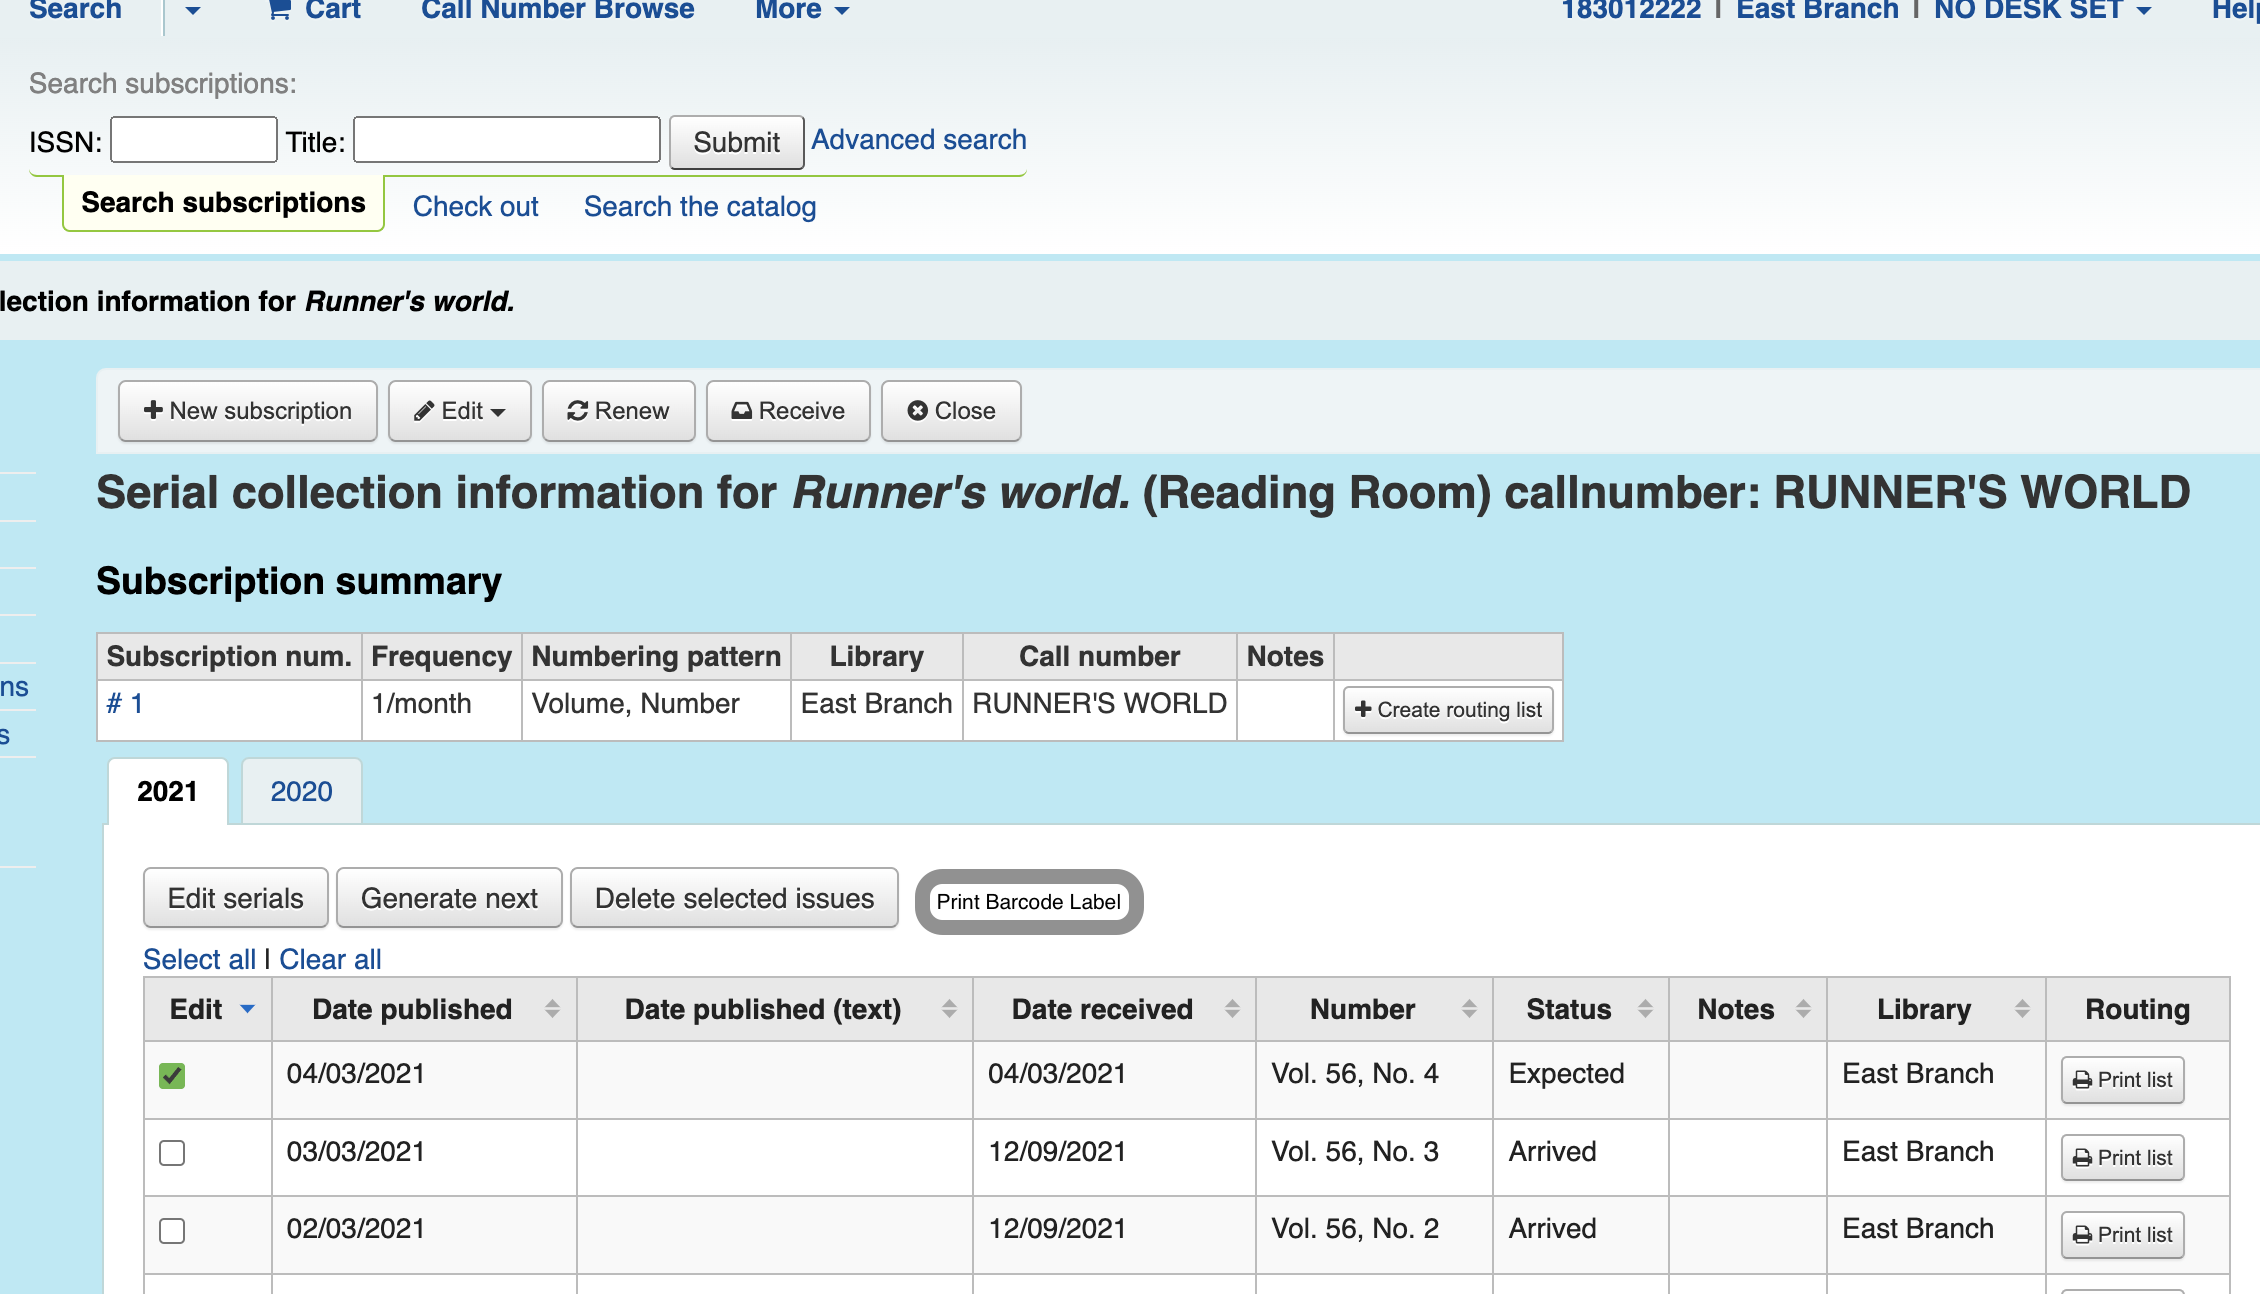The height and width of the screenshot is (1294, 2260).
Task: Click Create routing list button
Action: coord(1447,710)
